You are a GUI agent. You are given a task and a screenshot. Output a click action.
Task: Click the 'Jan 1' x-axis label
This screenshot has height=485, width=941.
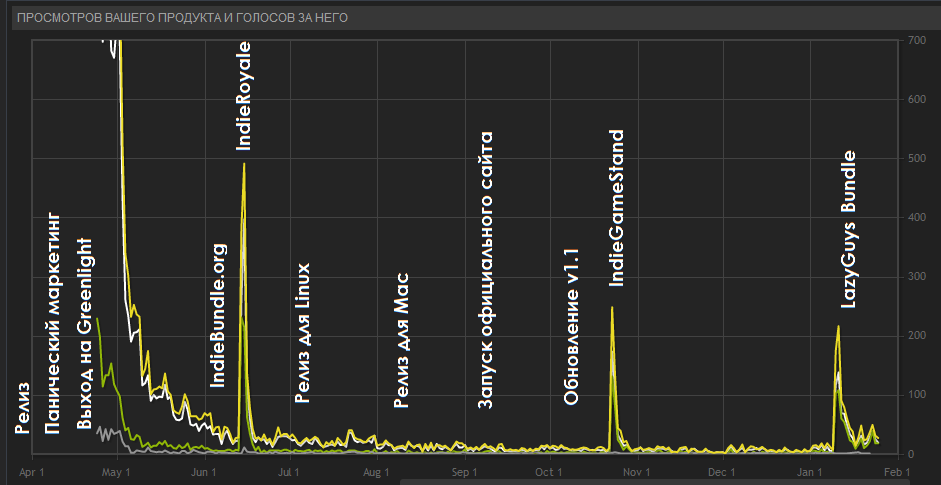tap(811, 472)
